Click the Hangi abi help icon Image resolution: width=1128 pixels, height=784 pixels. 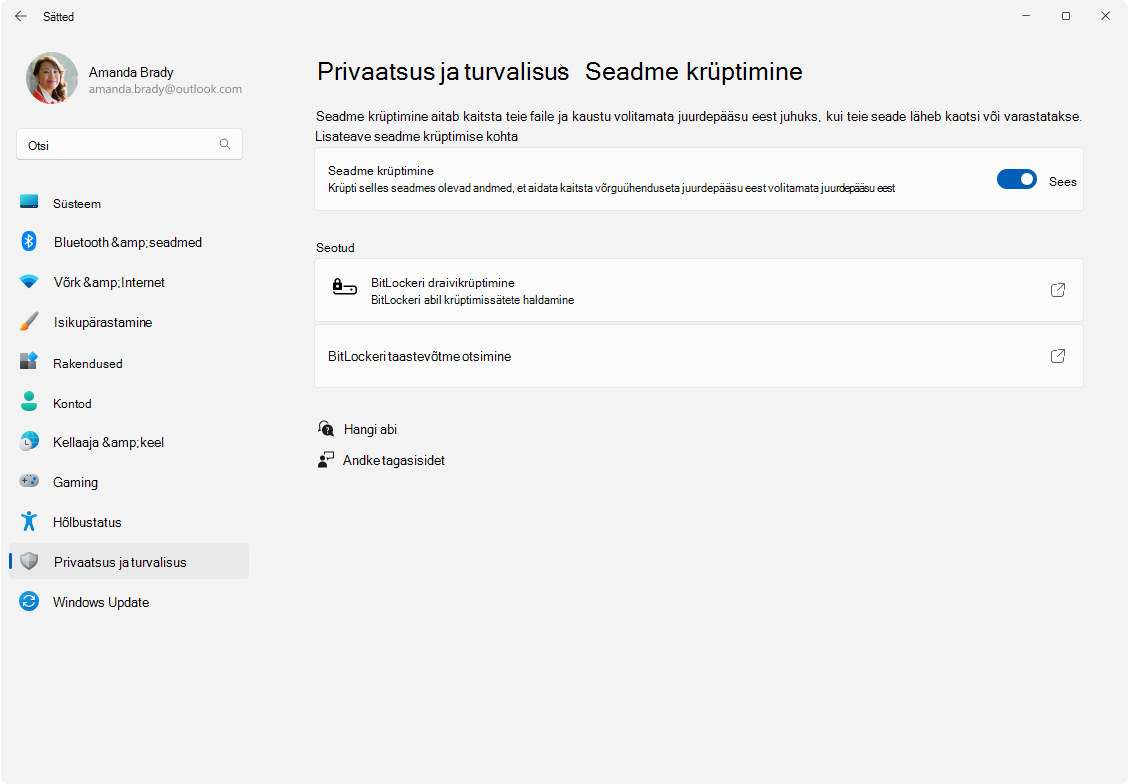[326, 429]
